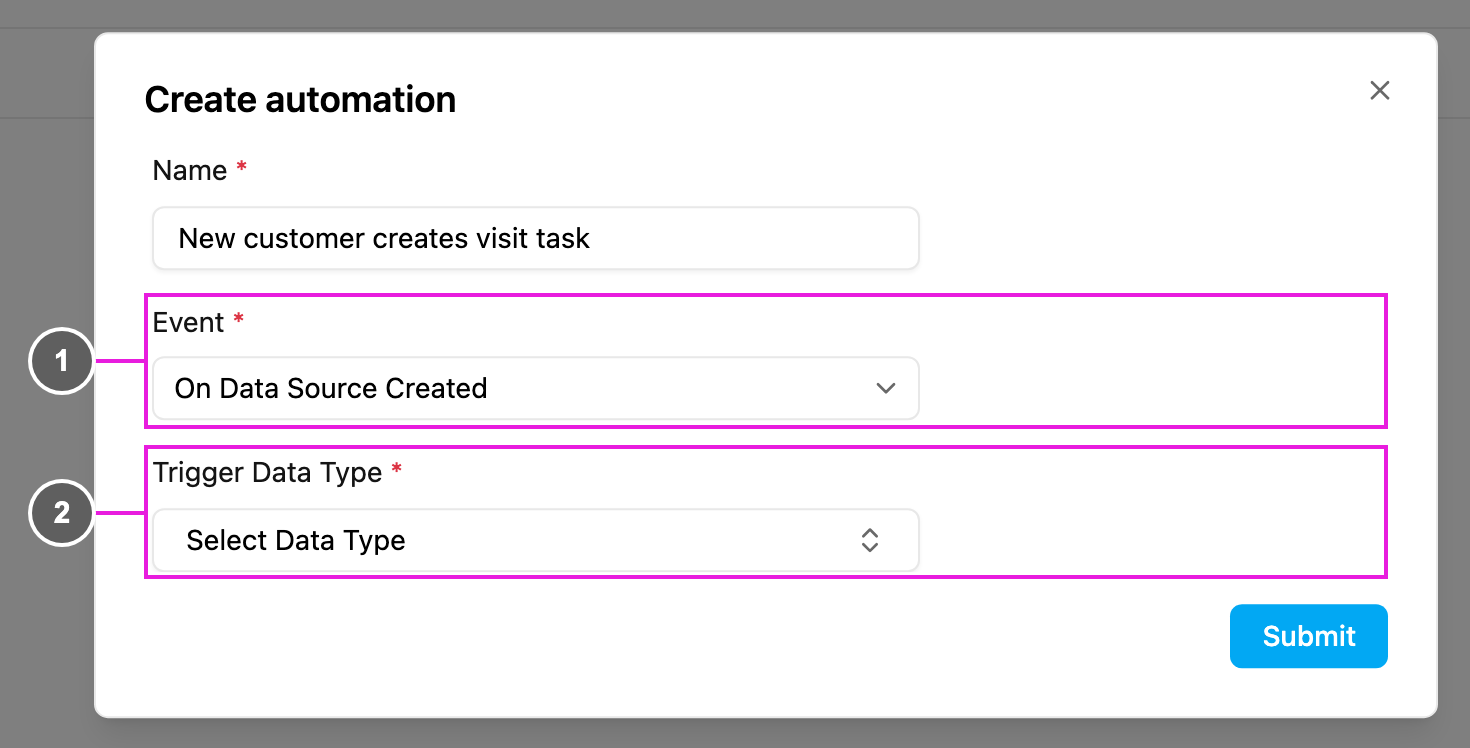Click the Submit button
The height and width of the screenshot is (748, 1470).
click(x=1308, y=636)
